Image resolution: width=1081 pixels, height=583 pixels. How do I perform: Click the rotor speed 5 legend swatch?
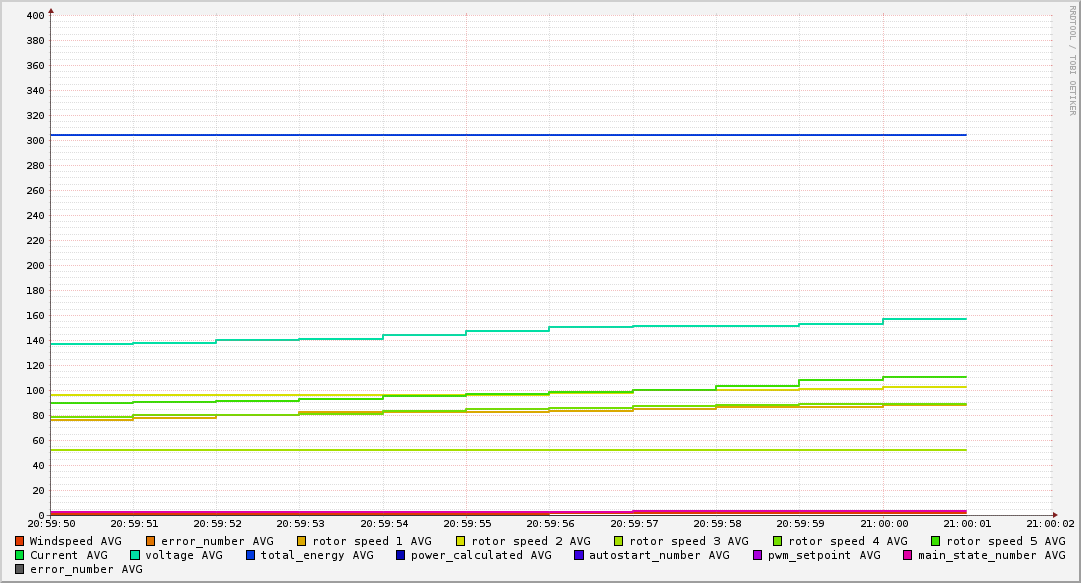pos(936,541)
